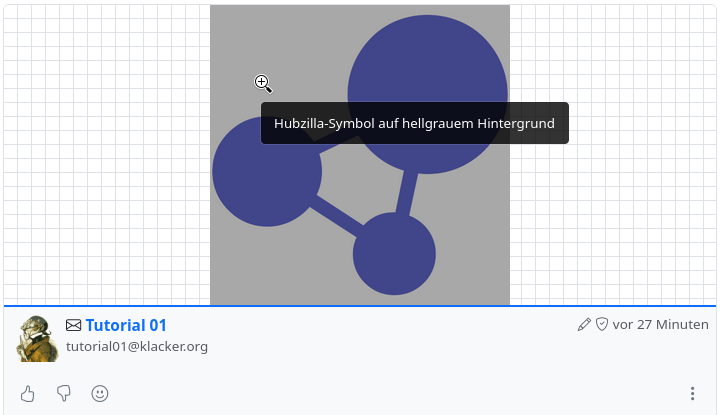Click the grid area right of image
Image resolution: width=720 pixels, height=415 pixels.
(612, 200)
